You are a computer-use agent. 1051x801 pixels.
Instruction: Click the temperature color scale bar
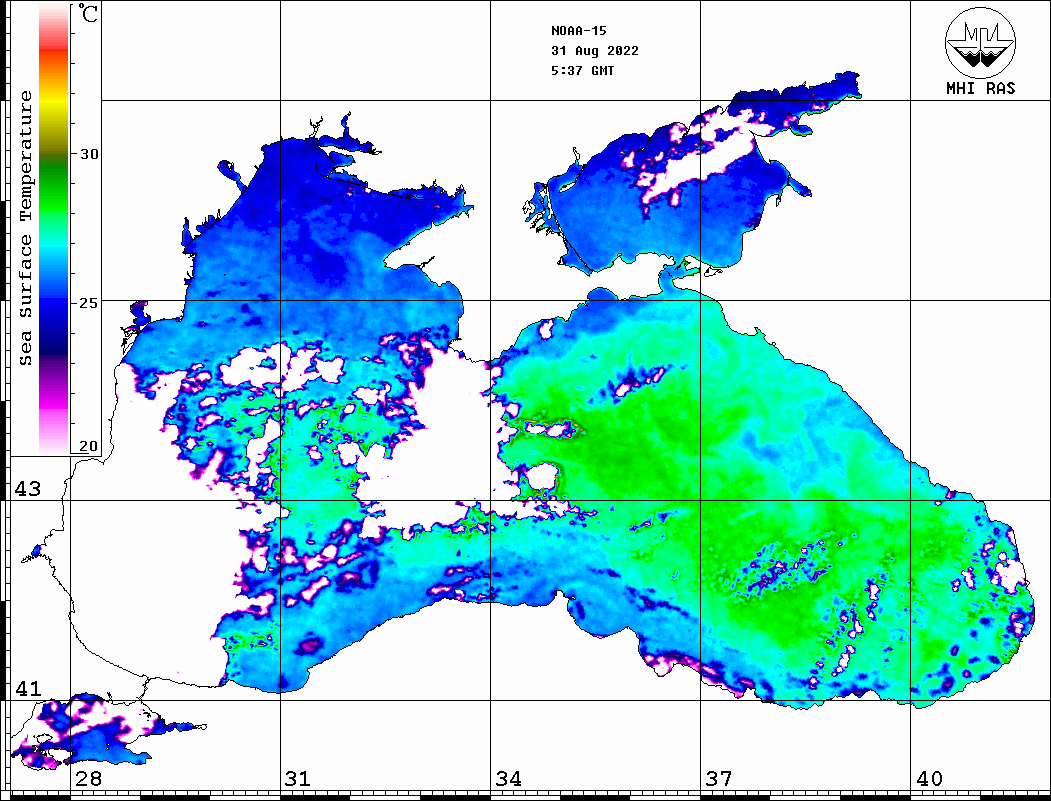[x=54, y=229]
